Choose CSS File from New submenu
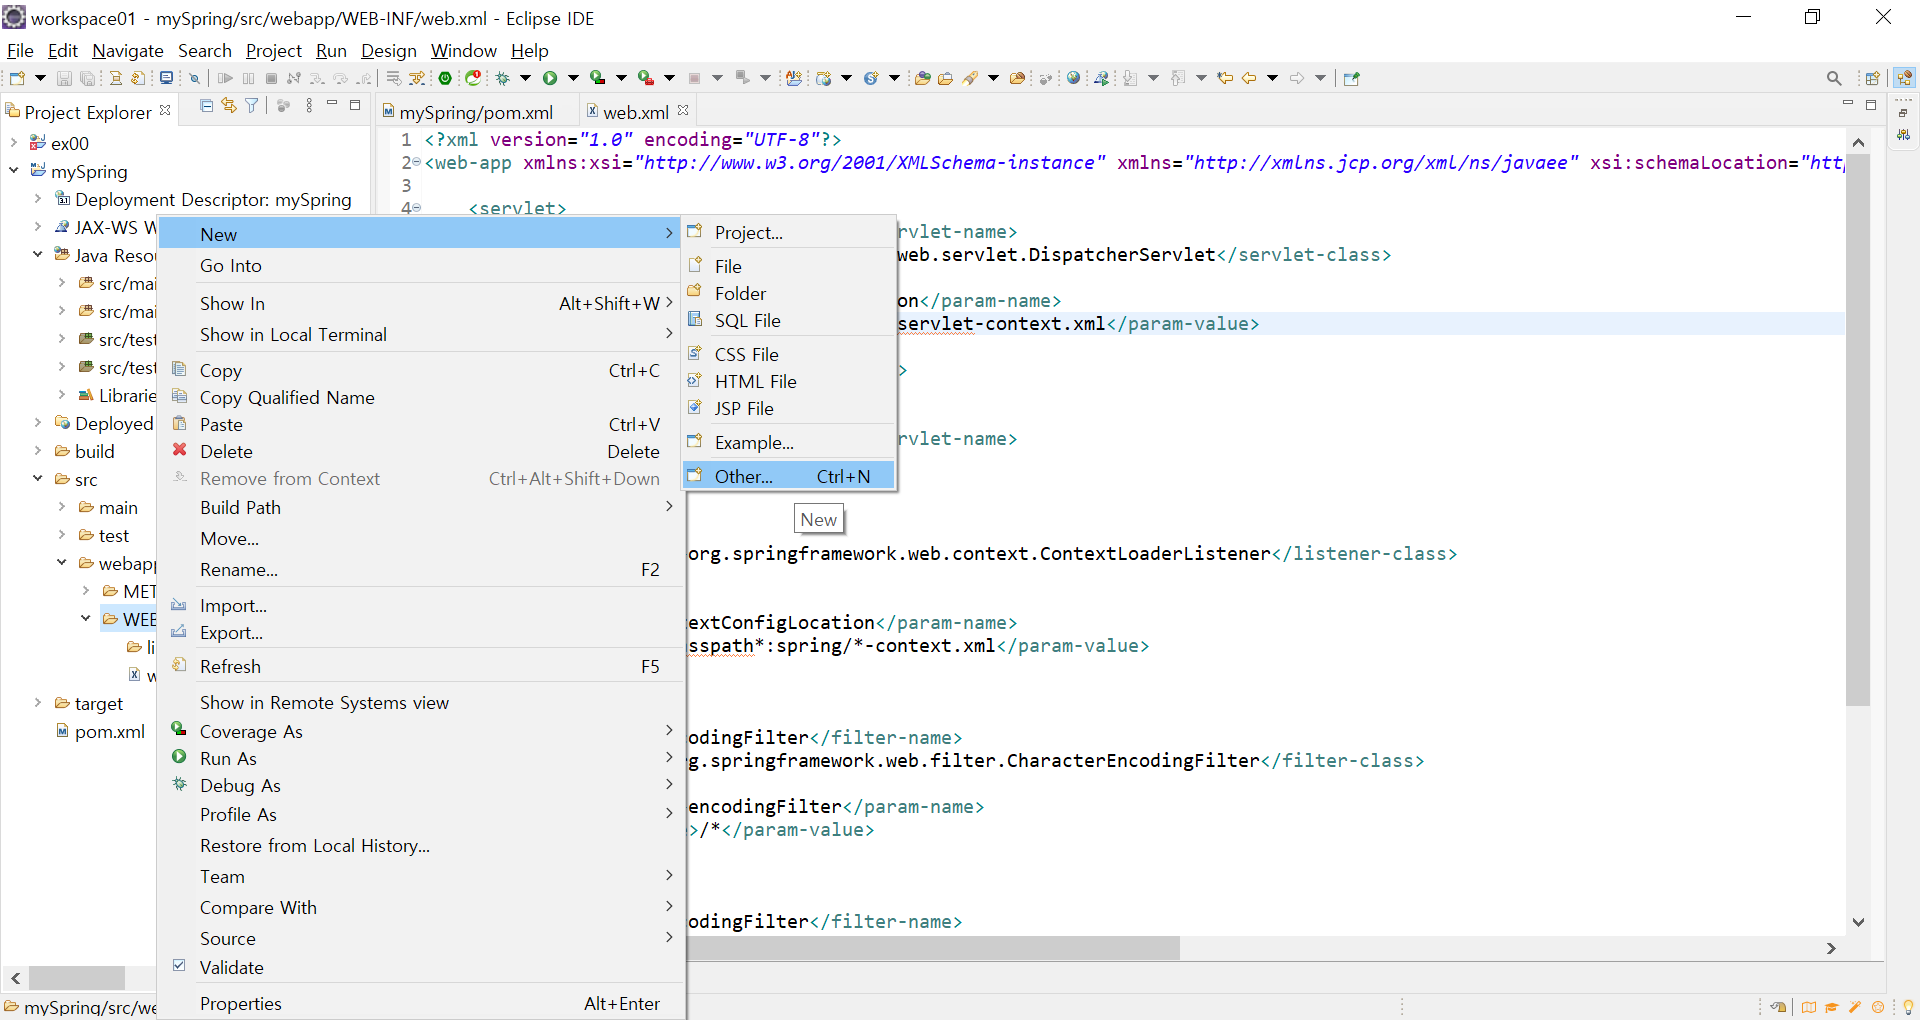Image resolution: width=1920 pixels, height=1020 pixels. (x=789, y=354)
